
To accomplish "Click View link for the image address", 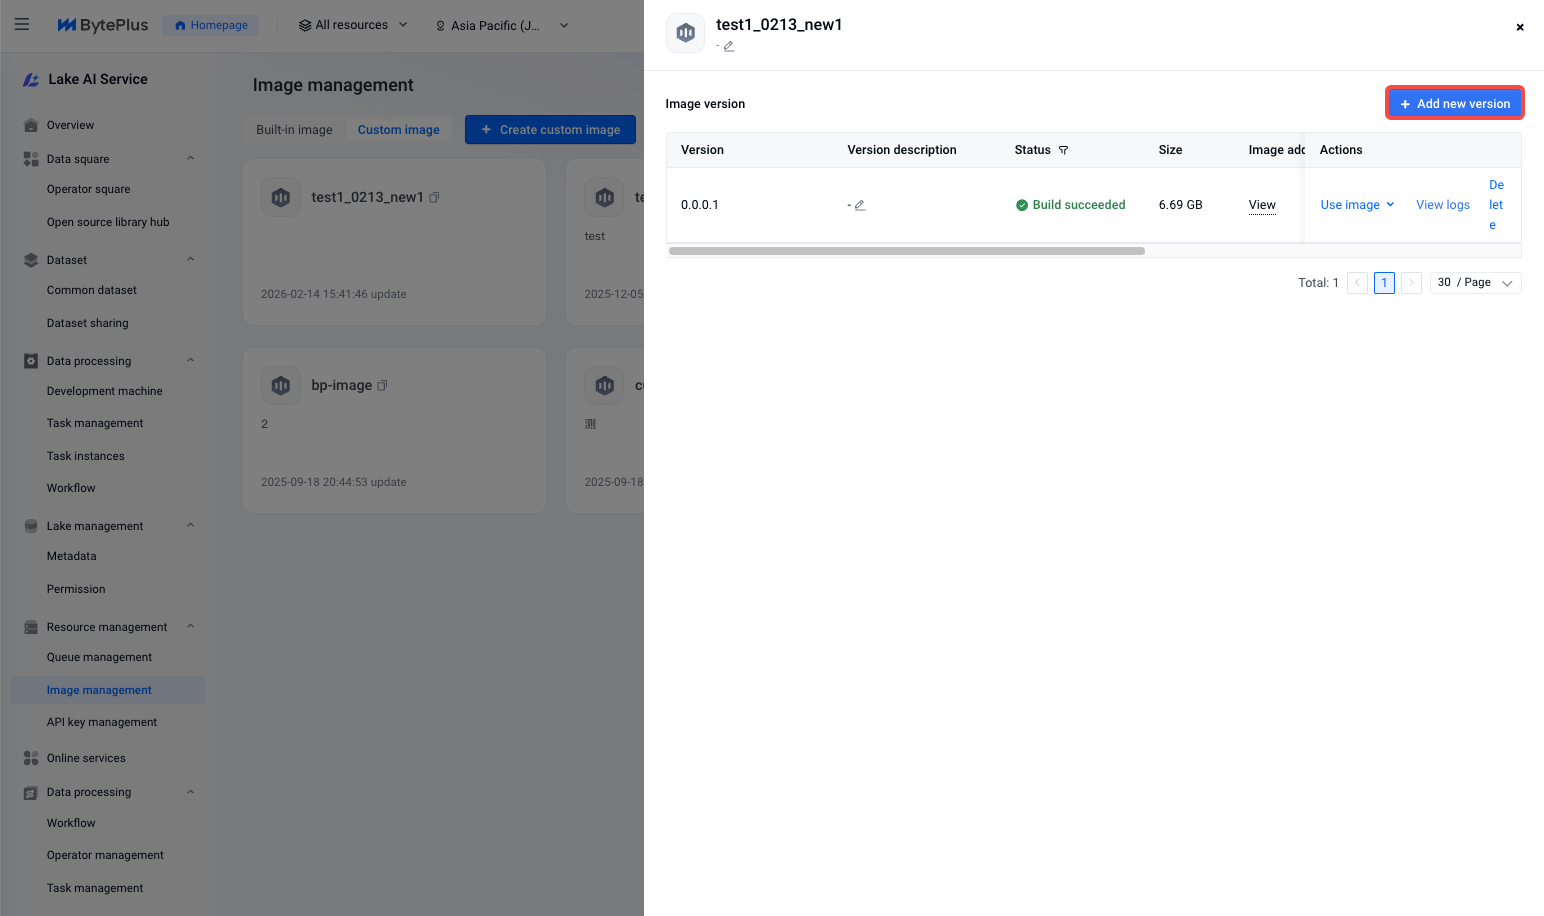I will [x=1261, y=205].
